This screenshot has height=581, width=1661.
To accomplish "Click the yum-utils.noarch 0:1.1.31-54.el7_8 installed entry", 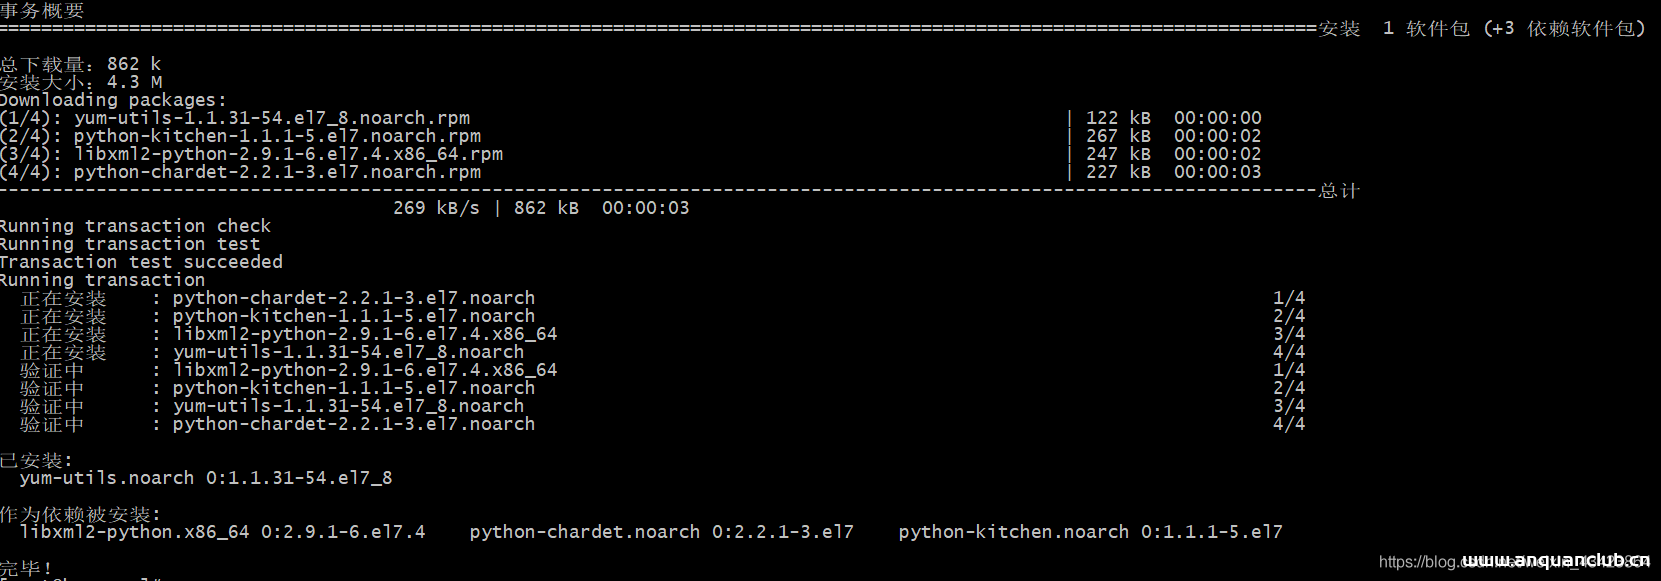I will 206,478.
